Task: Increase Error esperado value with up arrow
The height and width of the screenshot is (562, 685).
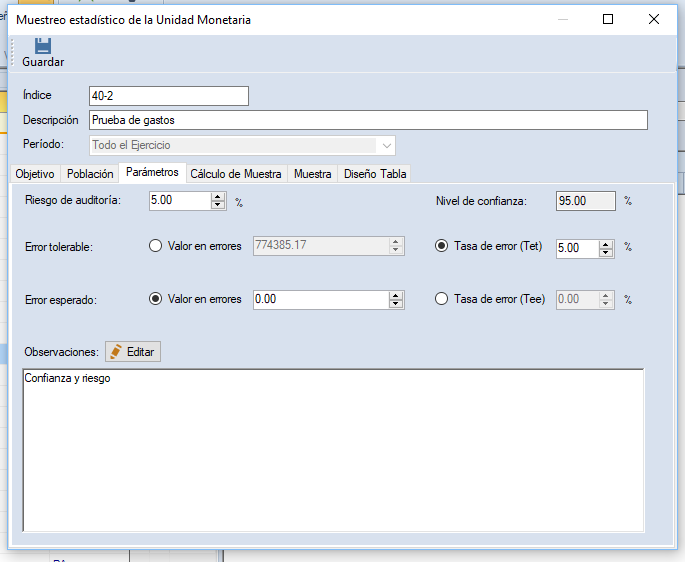Action: [396, 295]
